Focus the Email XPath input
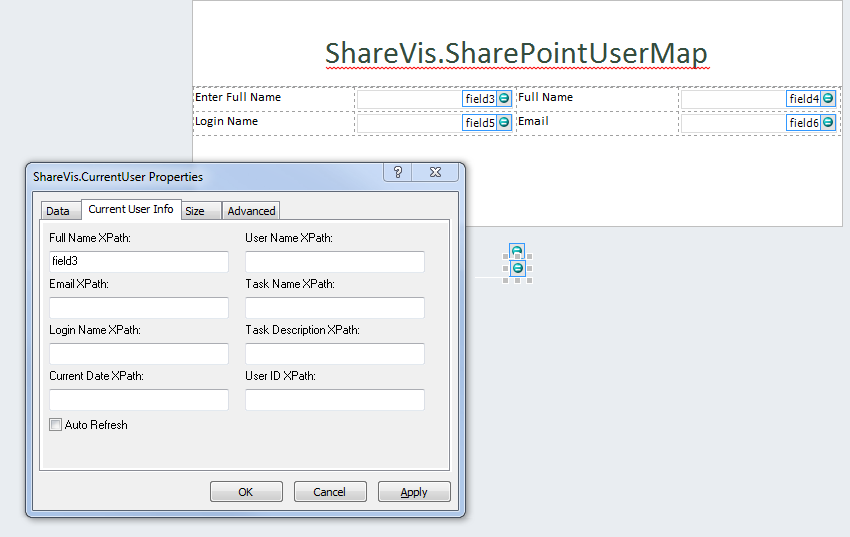This screenshot has width=850, height=537. click(139, 307)
